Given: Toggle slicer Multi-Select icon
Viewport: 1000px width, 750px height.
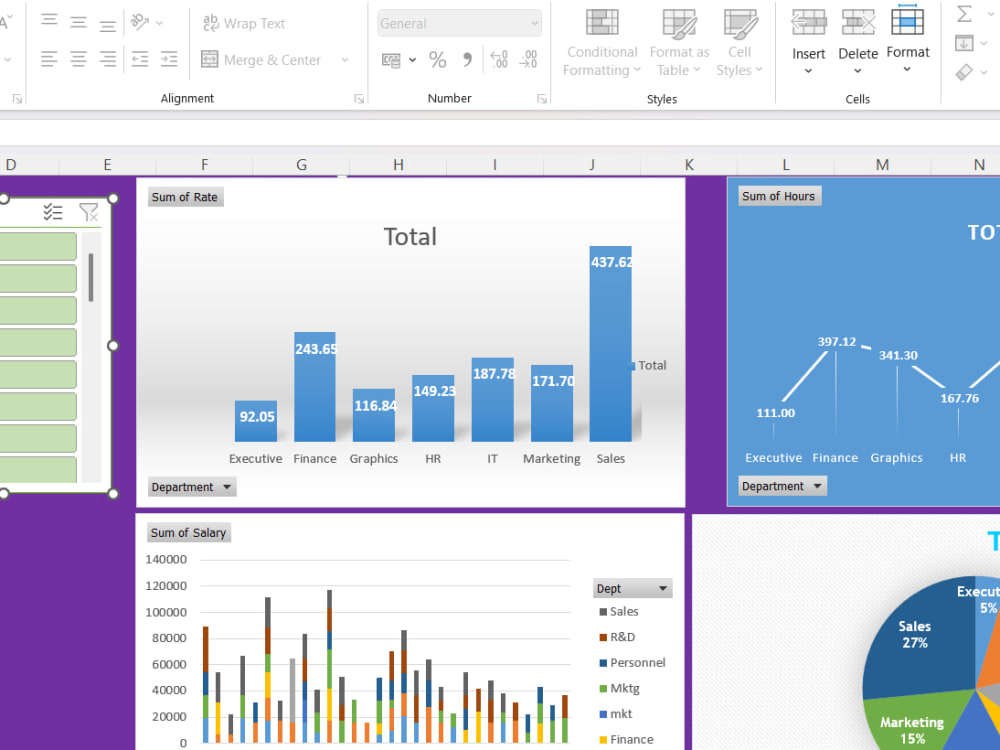Looking at the screenshot, I should click(52, 212).
